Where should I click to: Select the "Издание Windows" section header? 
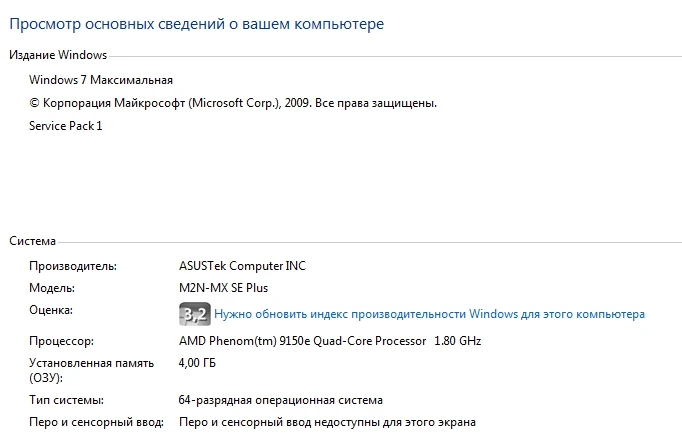pos(58,55)
